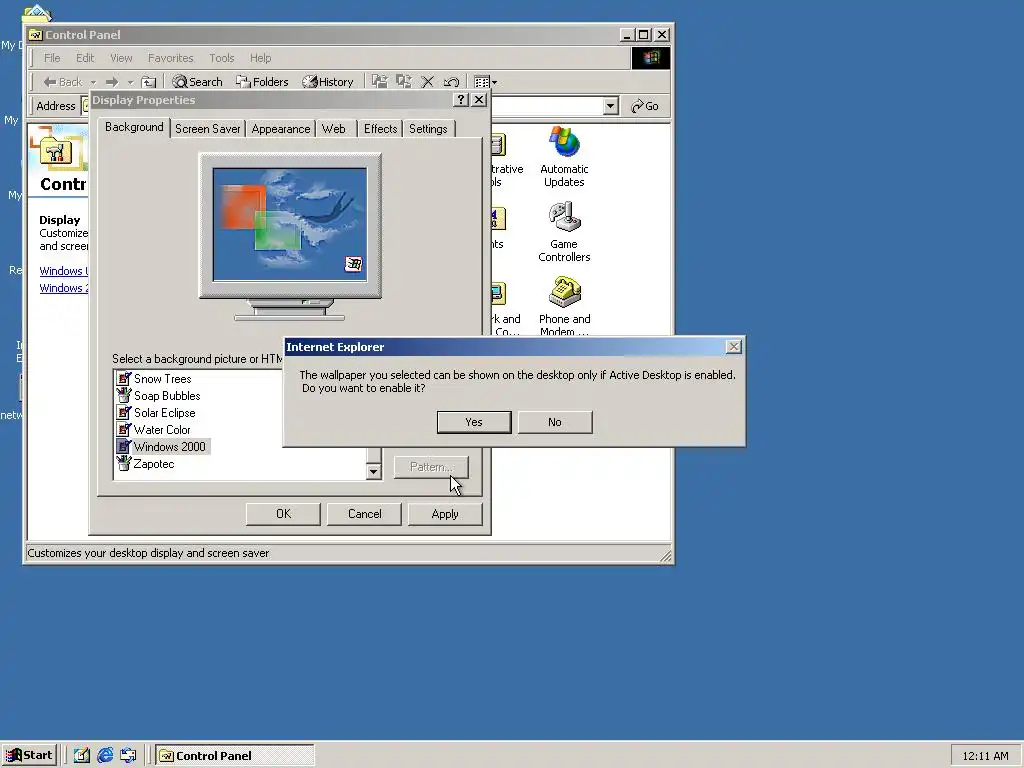Click the Delete X toolbar icon
The width and height of the screenshot is (1024, 768).
pyautogui.click(x=427, y=82)
